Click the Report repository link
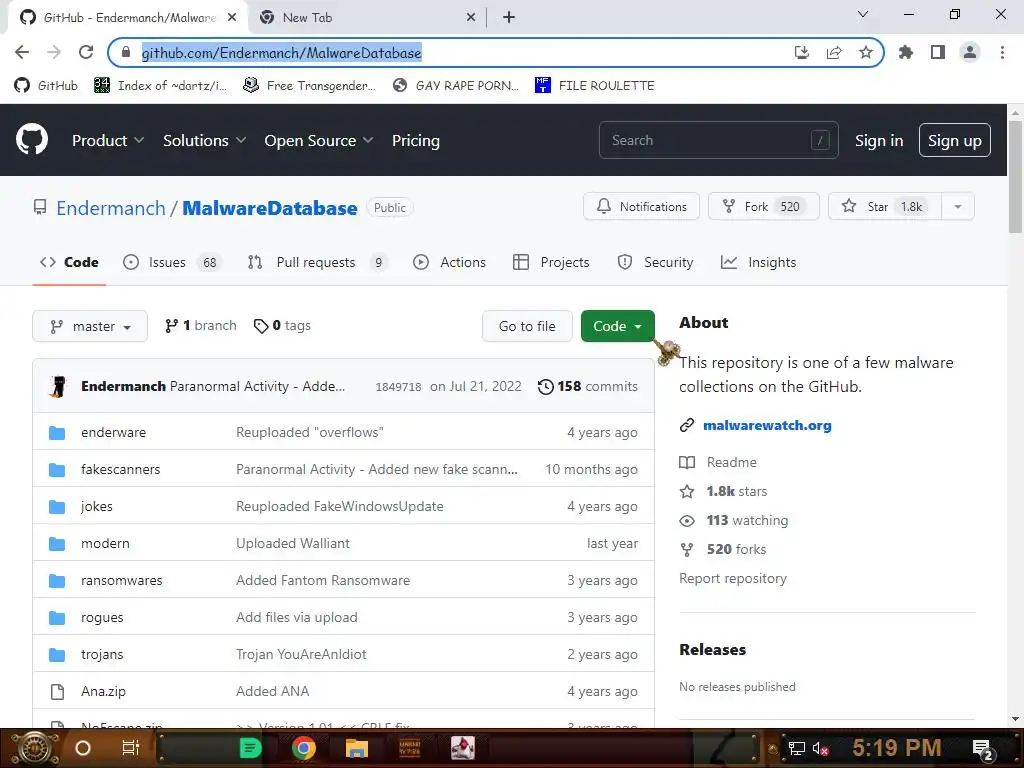The width and height of the screenshot is (1024, 768). (x=733, y=579)
